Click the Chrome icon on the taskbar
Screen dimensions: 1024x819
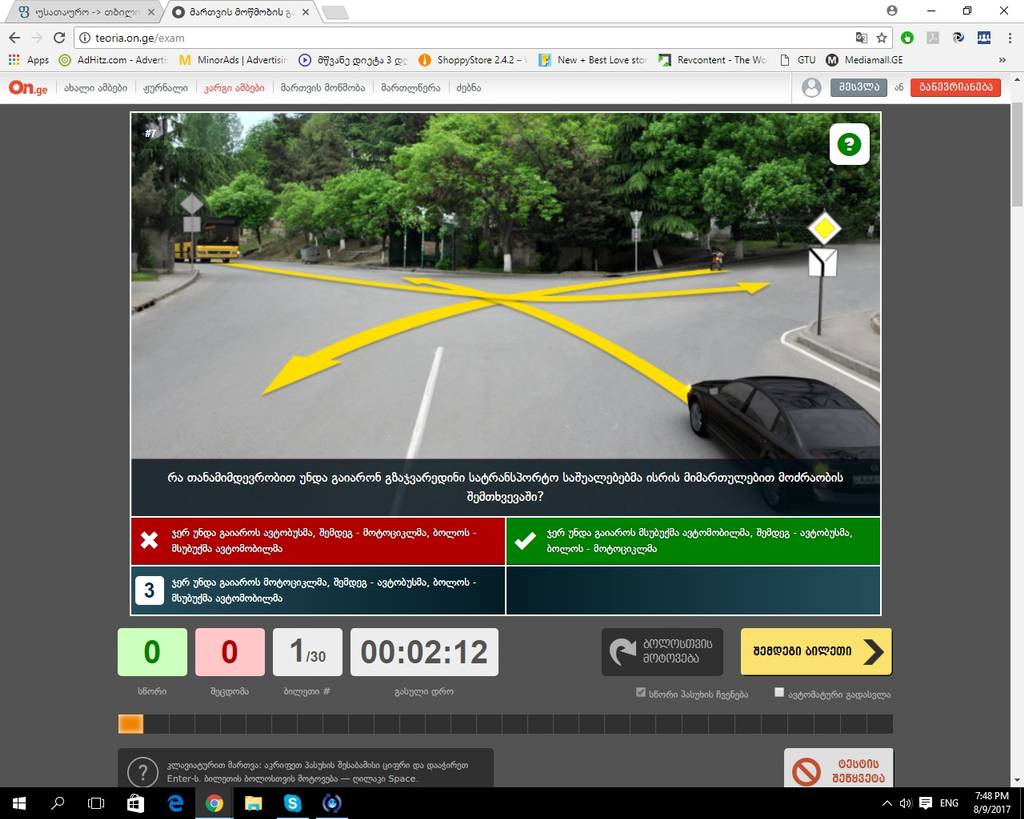(214, 803)
